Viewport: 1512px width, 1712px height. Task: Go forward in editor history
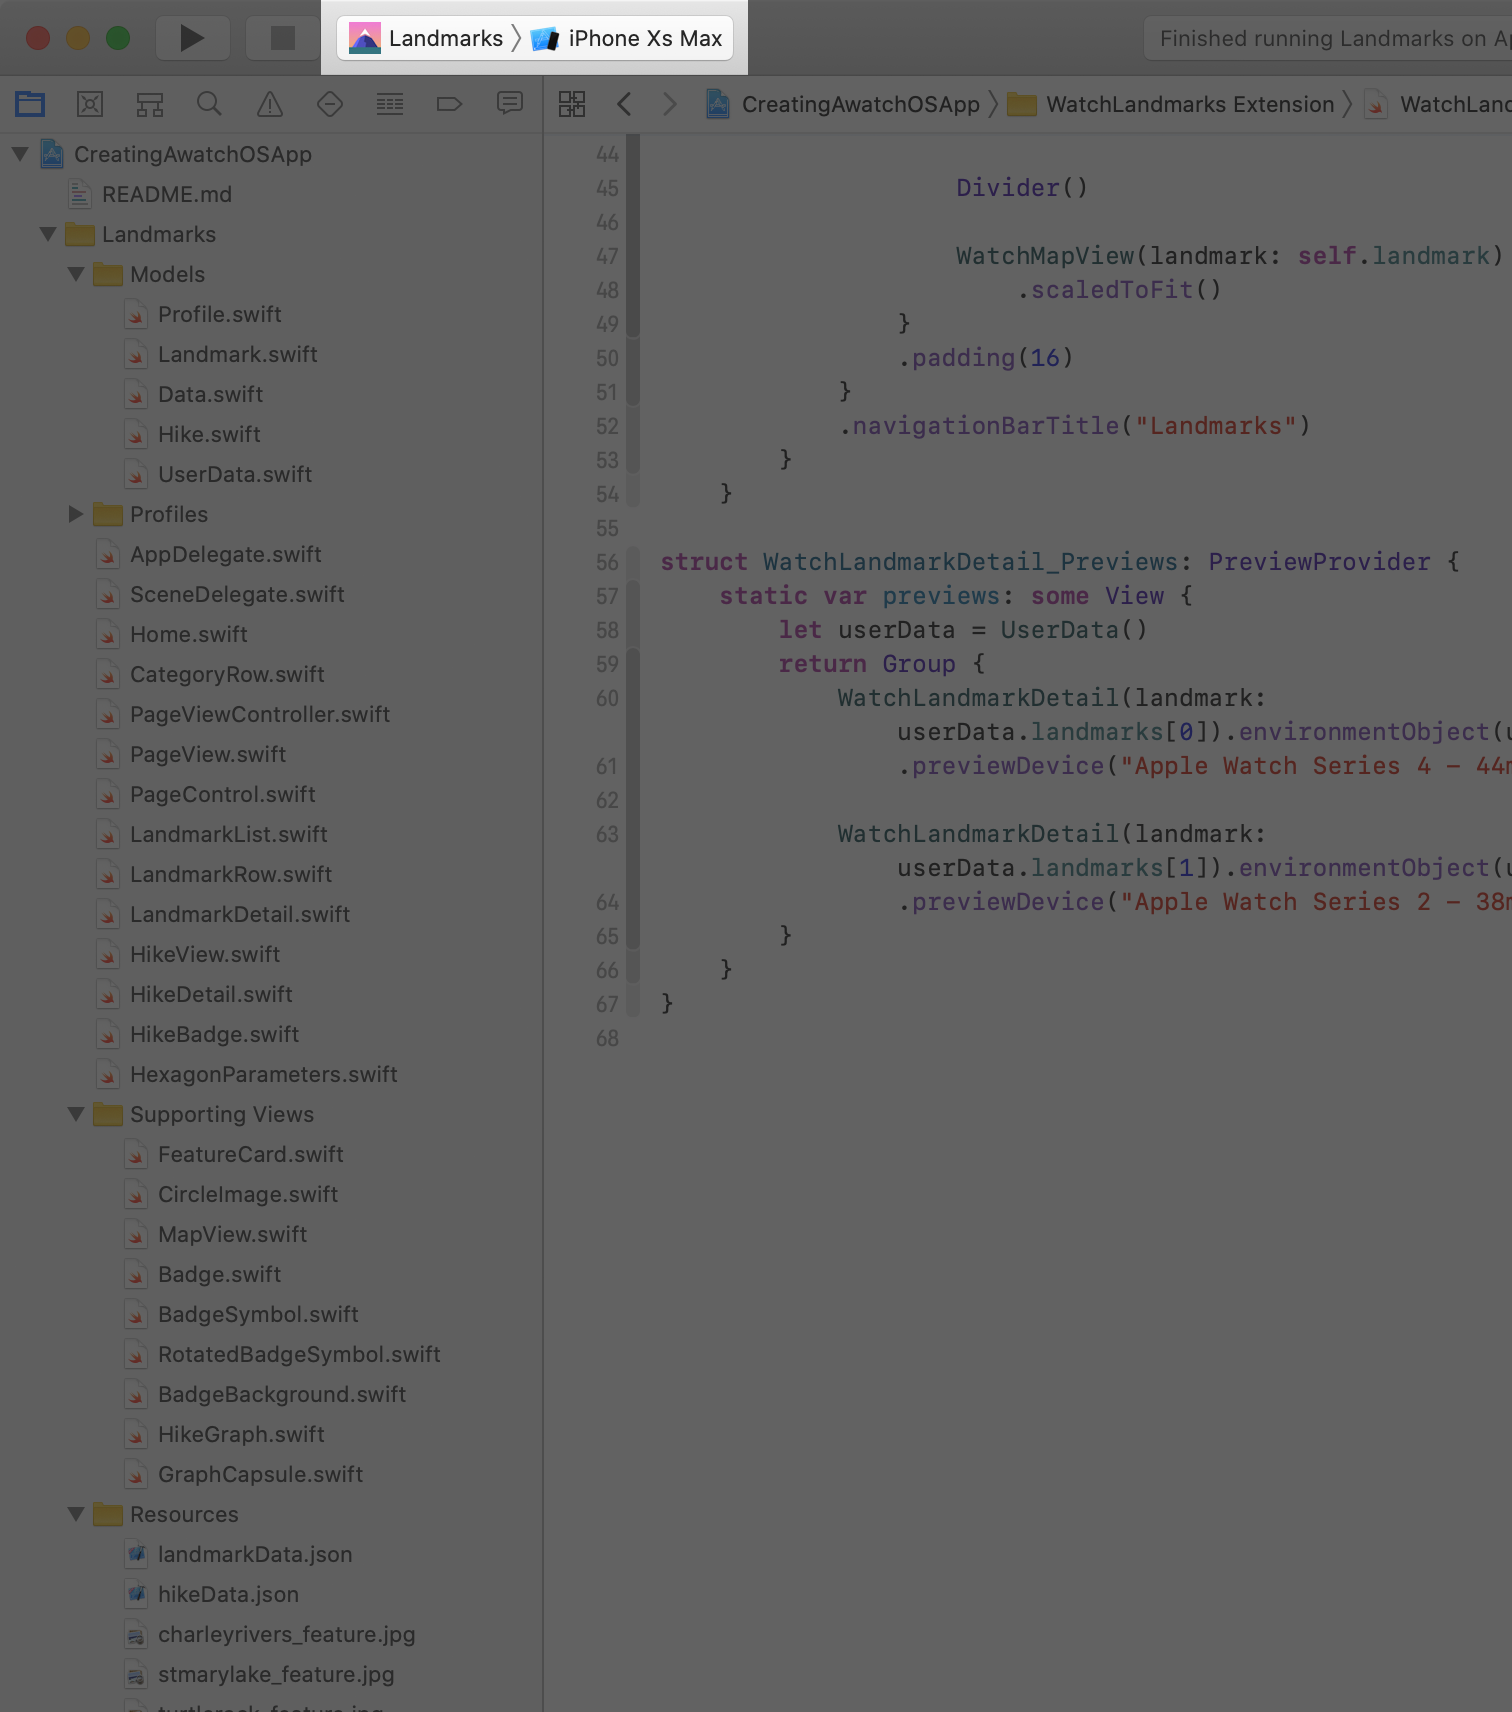[x=670, y=104]
